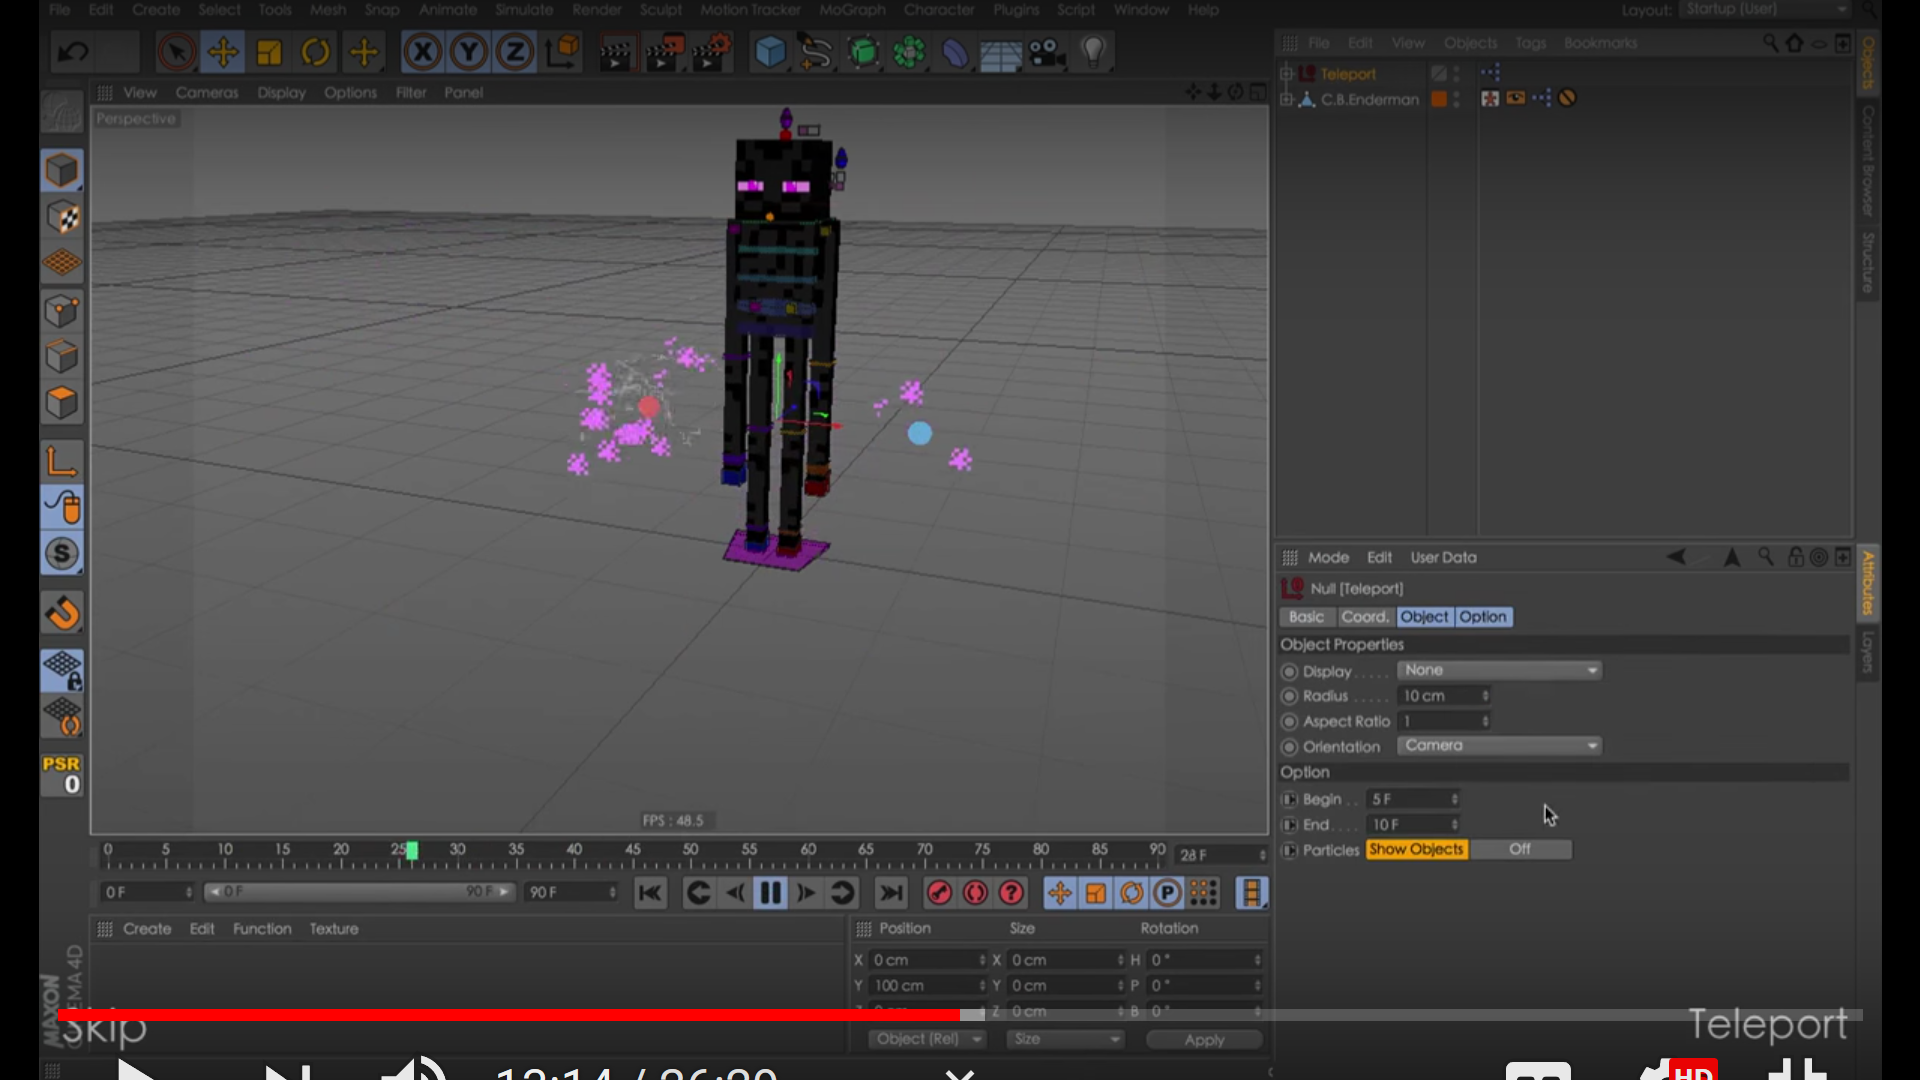Open the Layout Startup dropdown
This screenshot has height=1080, width=1920.
[x=1765, y=9]
